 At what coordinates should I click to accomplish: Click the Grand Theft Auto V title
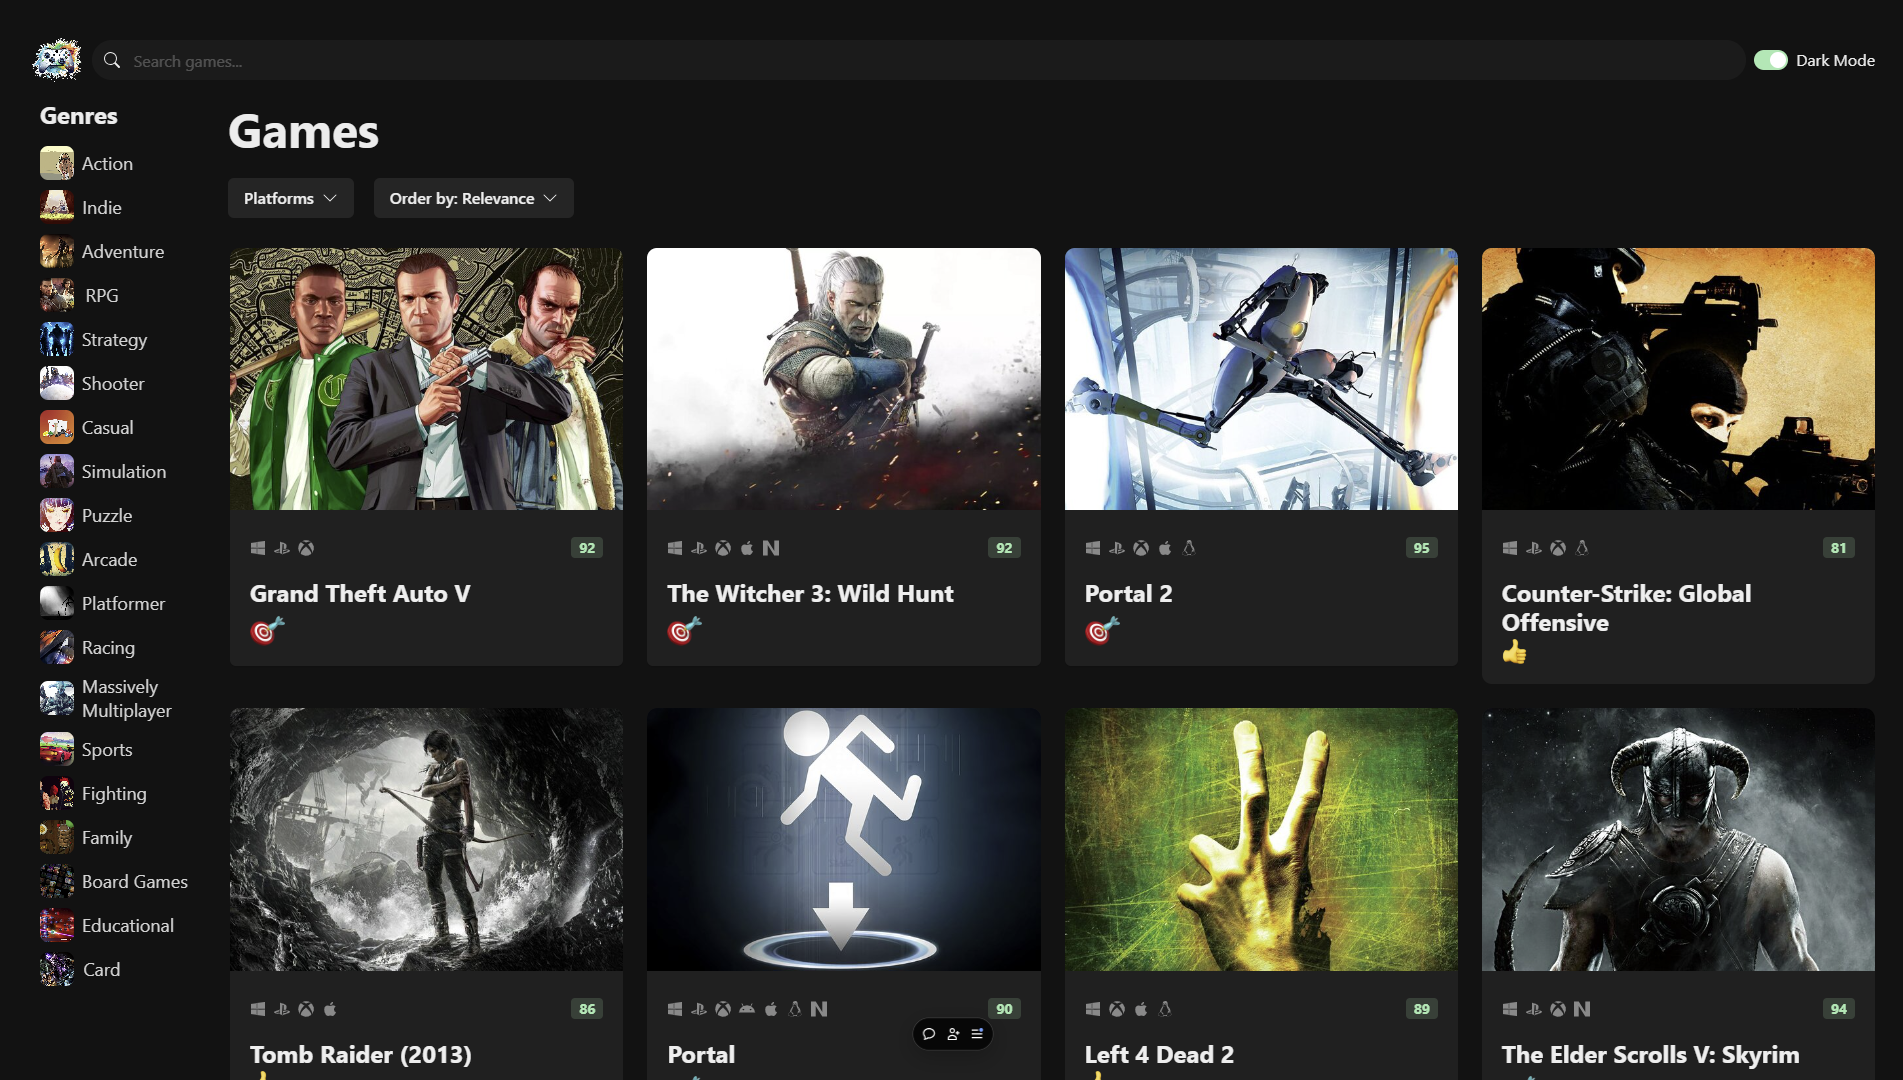pos(360,593)
